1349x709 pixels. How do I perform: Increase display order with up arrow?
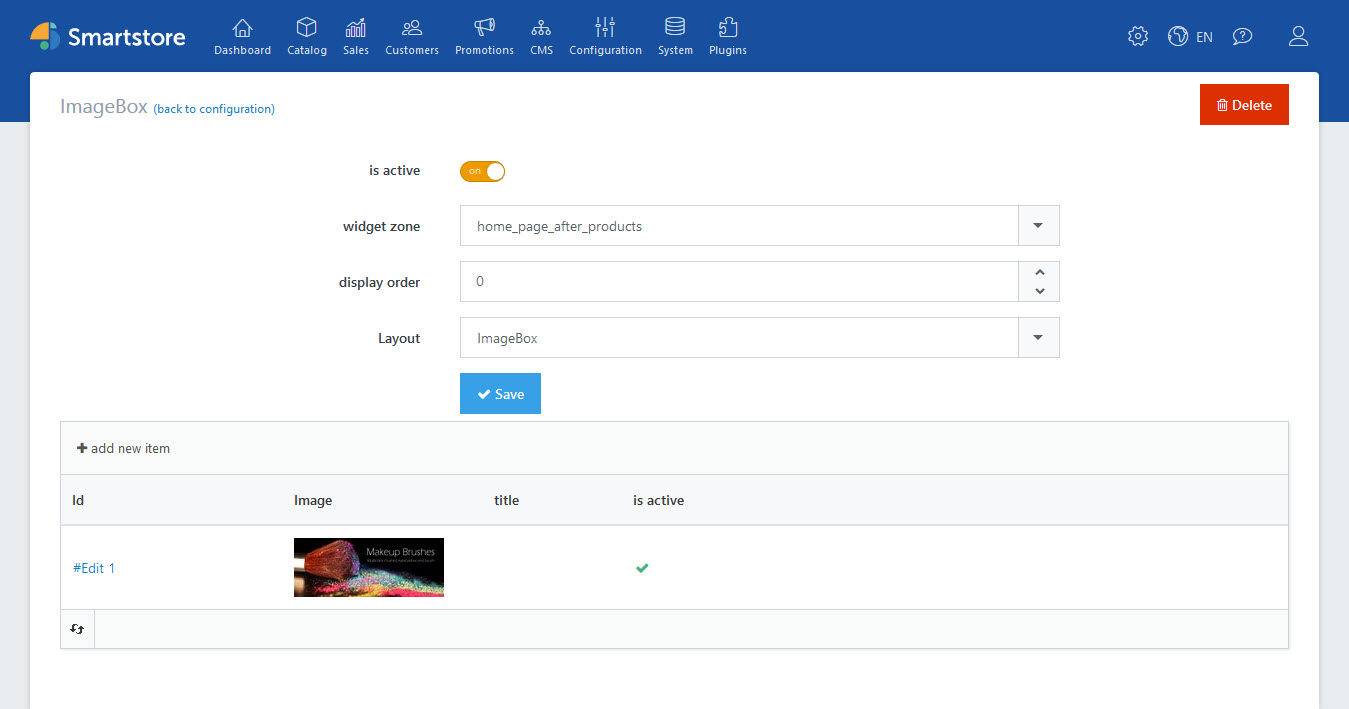[x=1039, y=272]
